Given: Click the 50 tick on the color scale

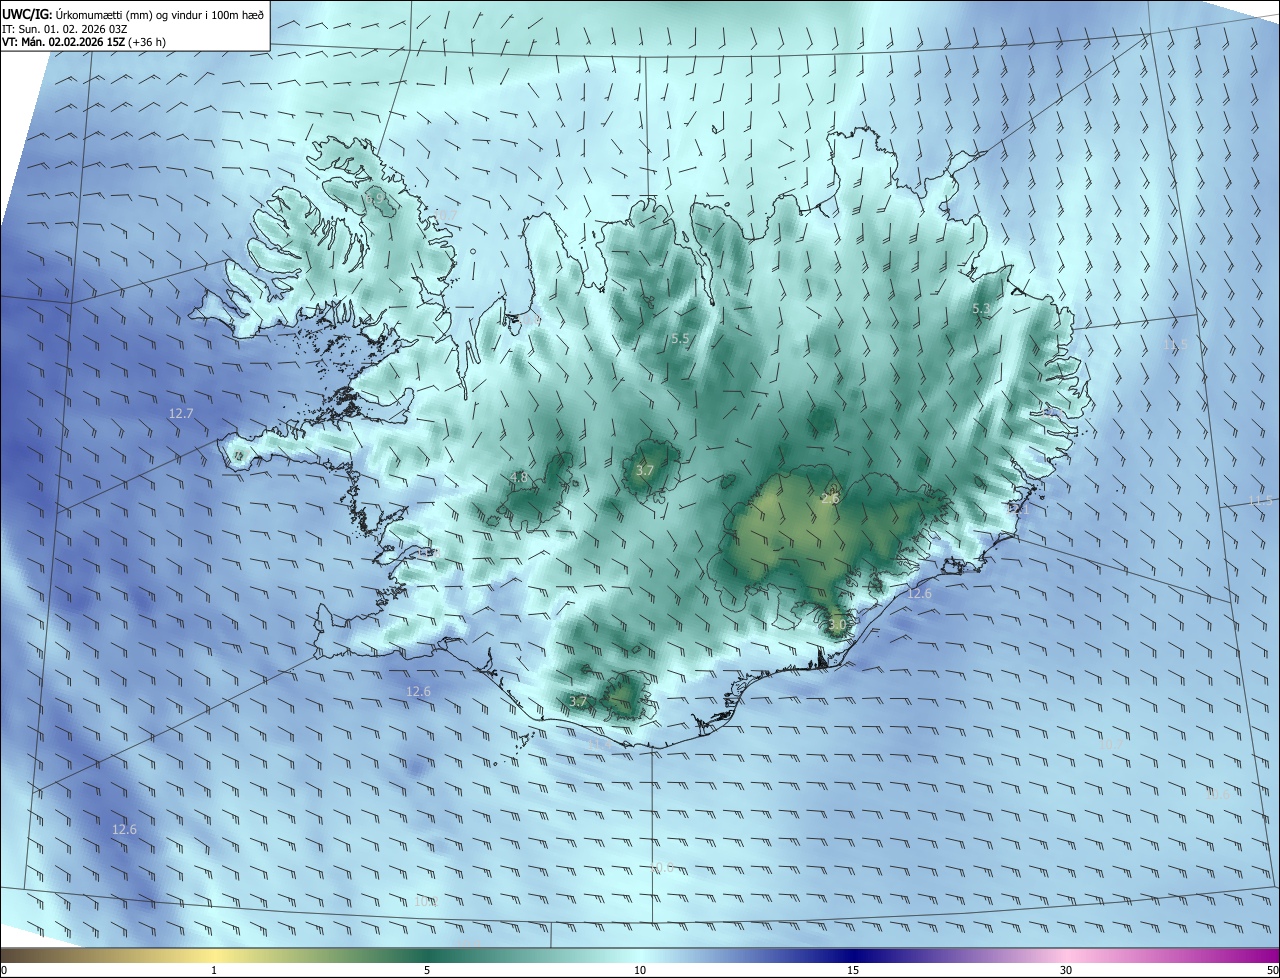Looking at the screenshot, I should point(1272,970).
